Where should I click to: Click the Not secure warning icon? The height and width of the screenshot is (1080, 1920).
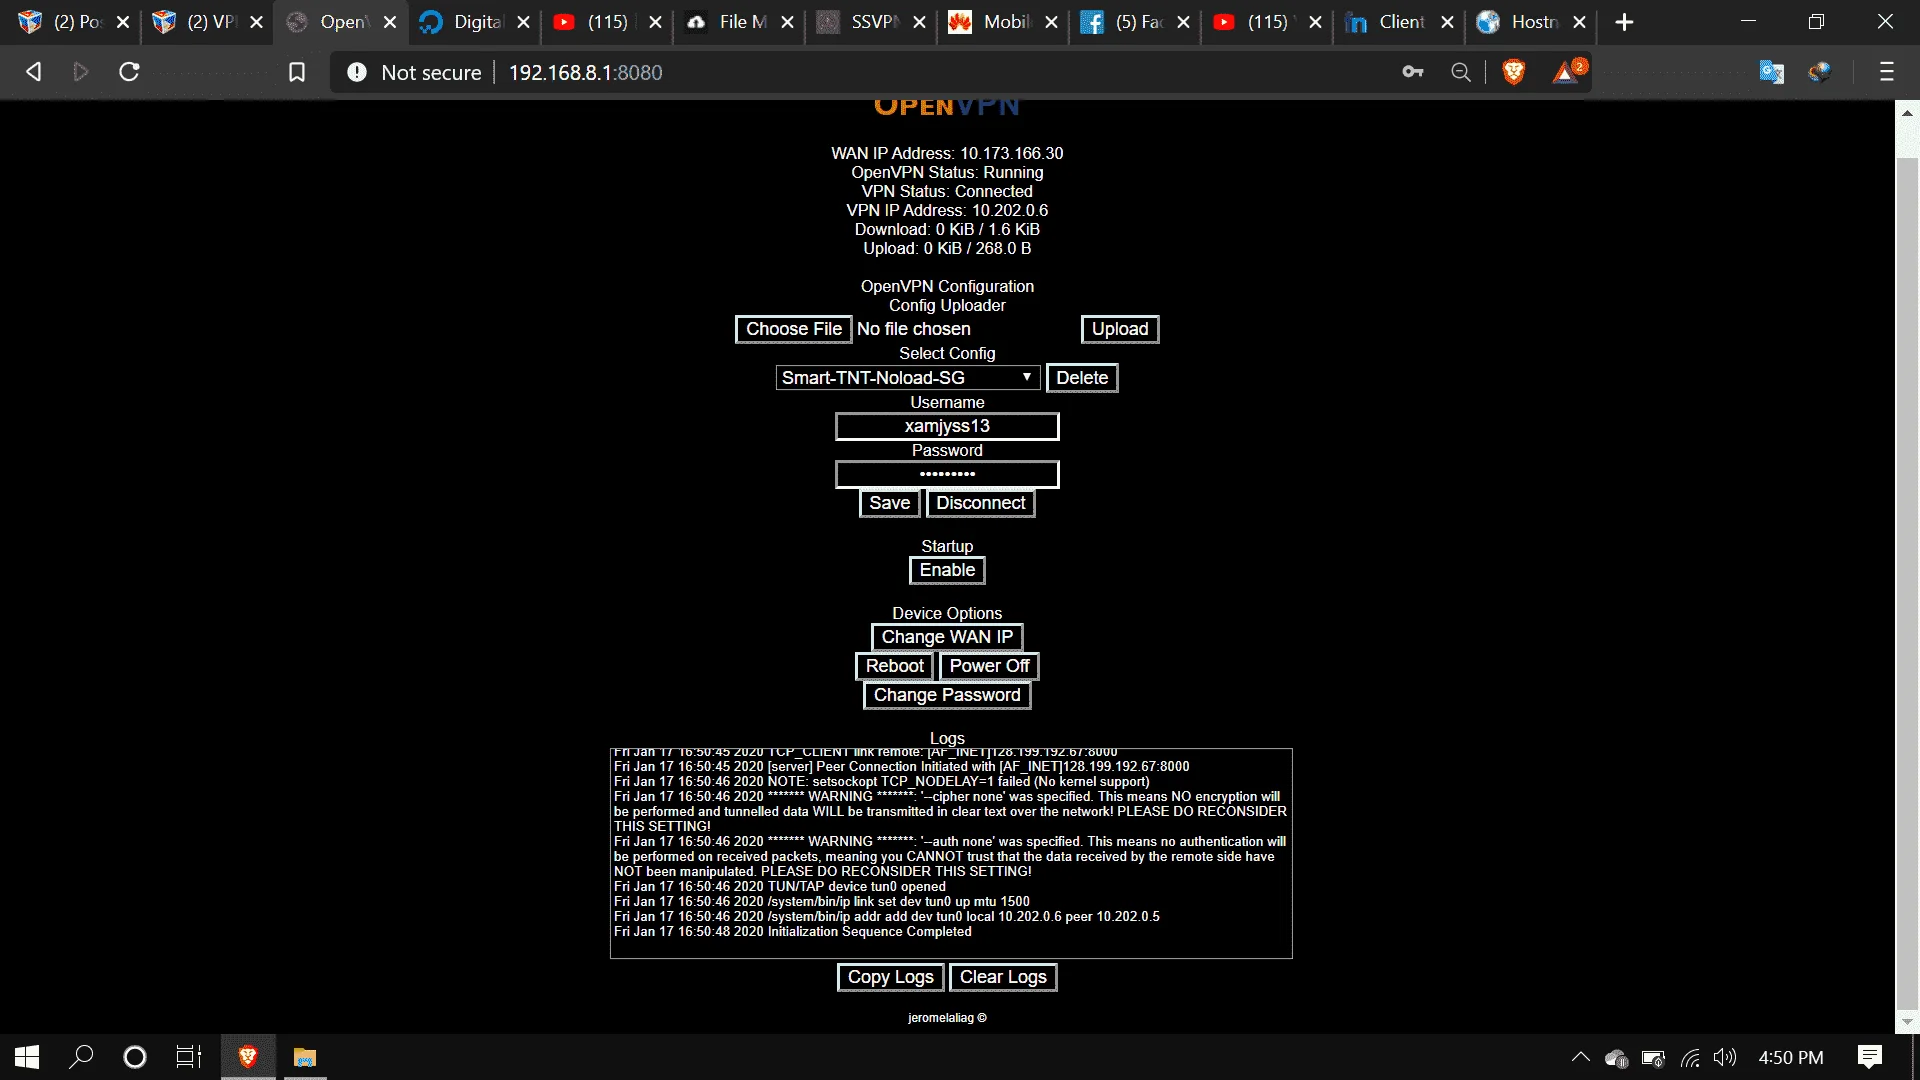coord(357,72)
